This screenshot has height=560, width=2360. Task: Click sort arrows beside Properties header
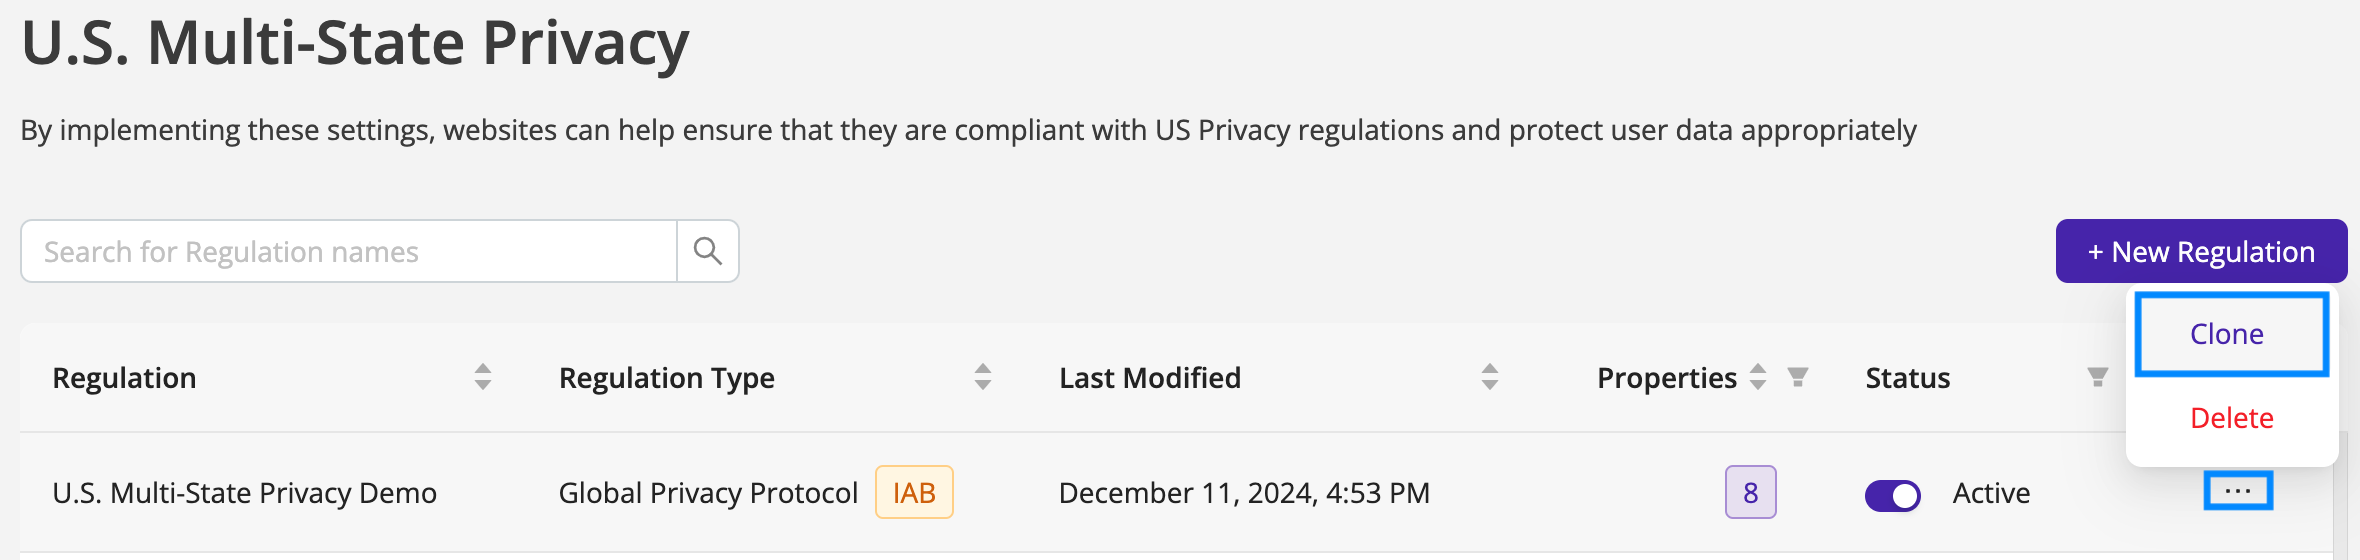[x=1758, y=377]
